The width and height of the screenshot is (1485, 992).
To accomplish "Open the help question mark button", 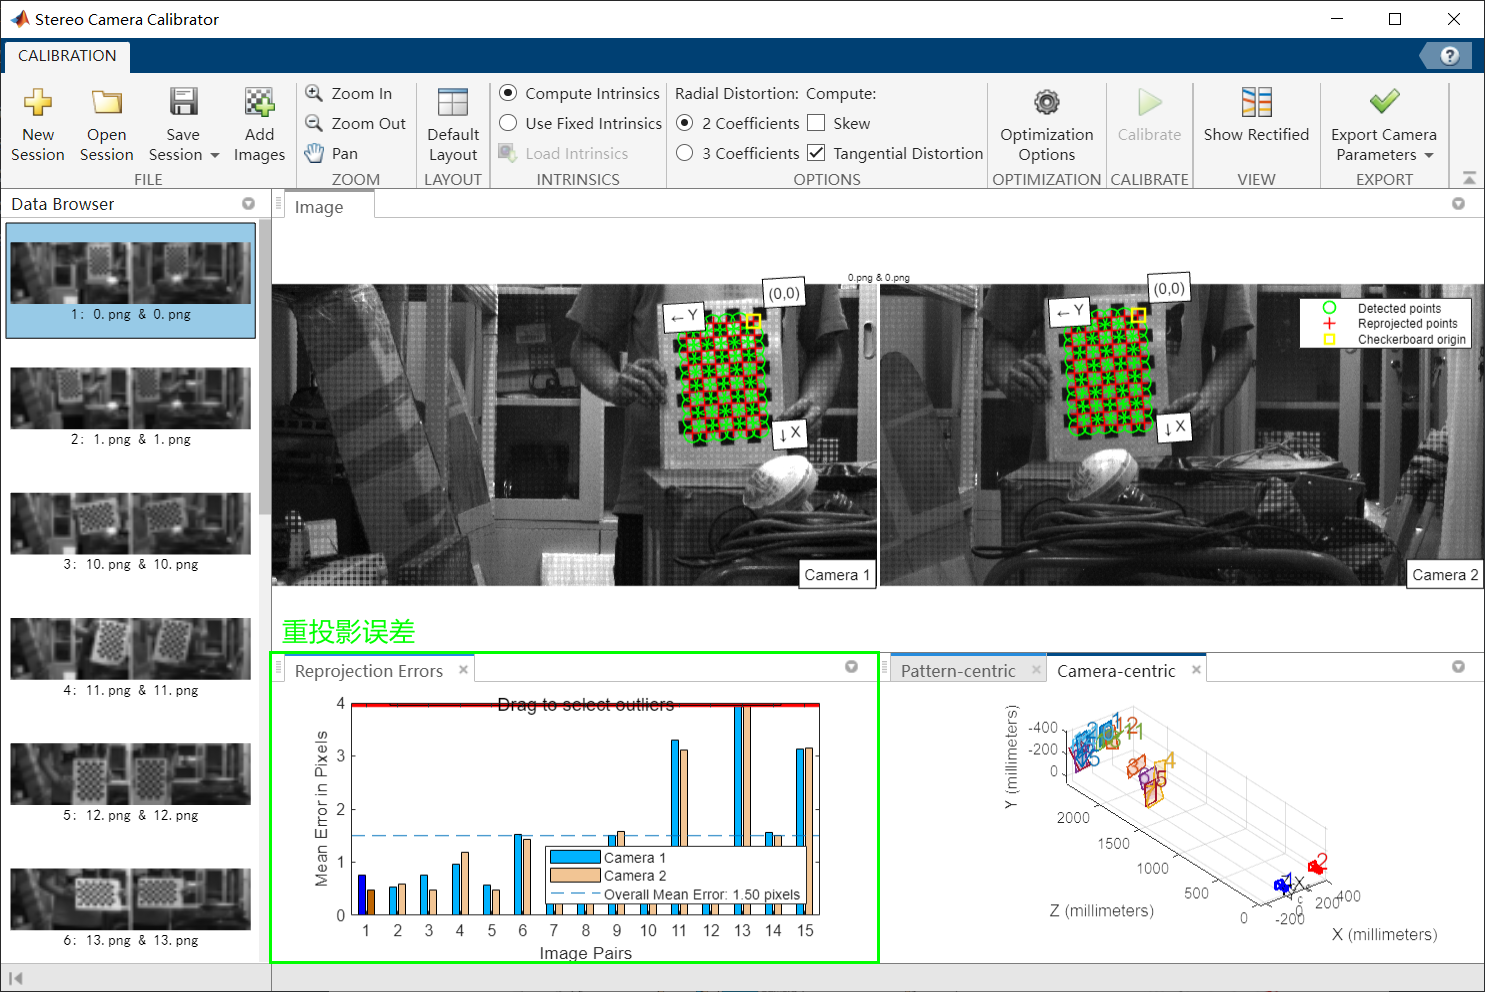I will click(x=1449, y=56).
